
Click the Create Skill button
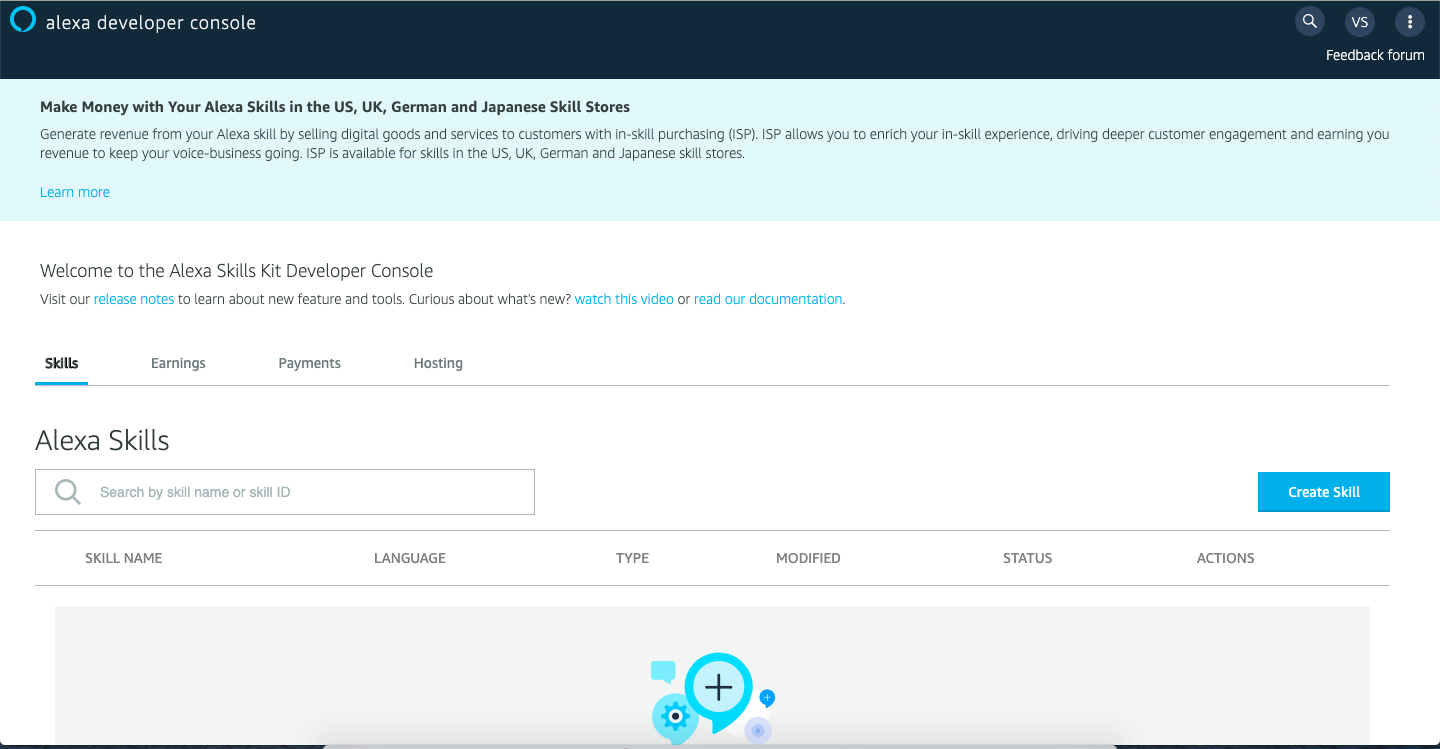(x=1324, y=492)
